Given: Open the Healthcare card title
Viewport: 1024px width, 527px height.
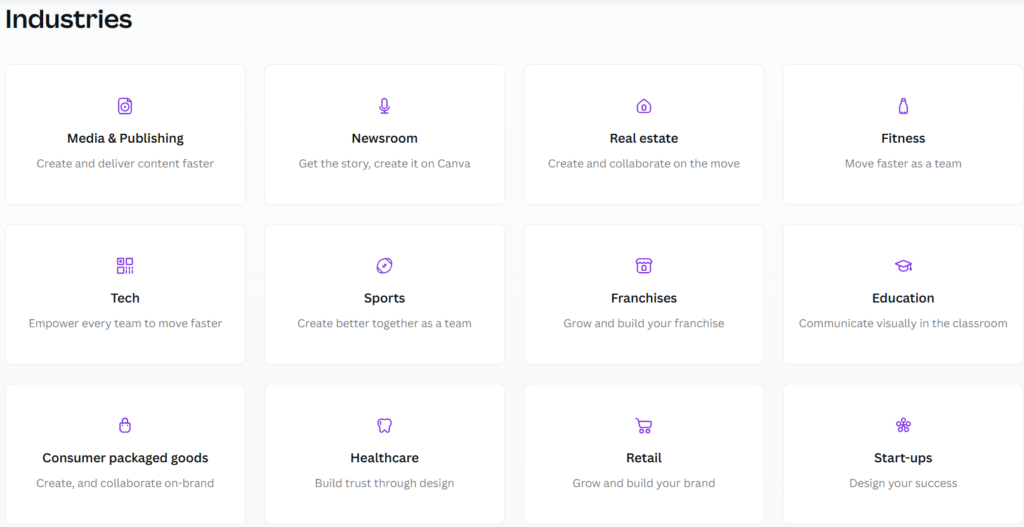Looking at the screenshot, I should click(385, 458).
